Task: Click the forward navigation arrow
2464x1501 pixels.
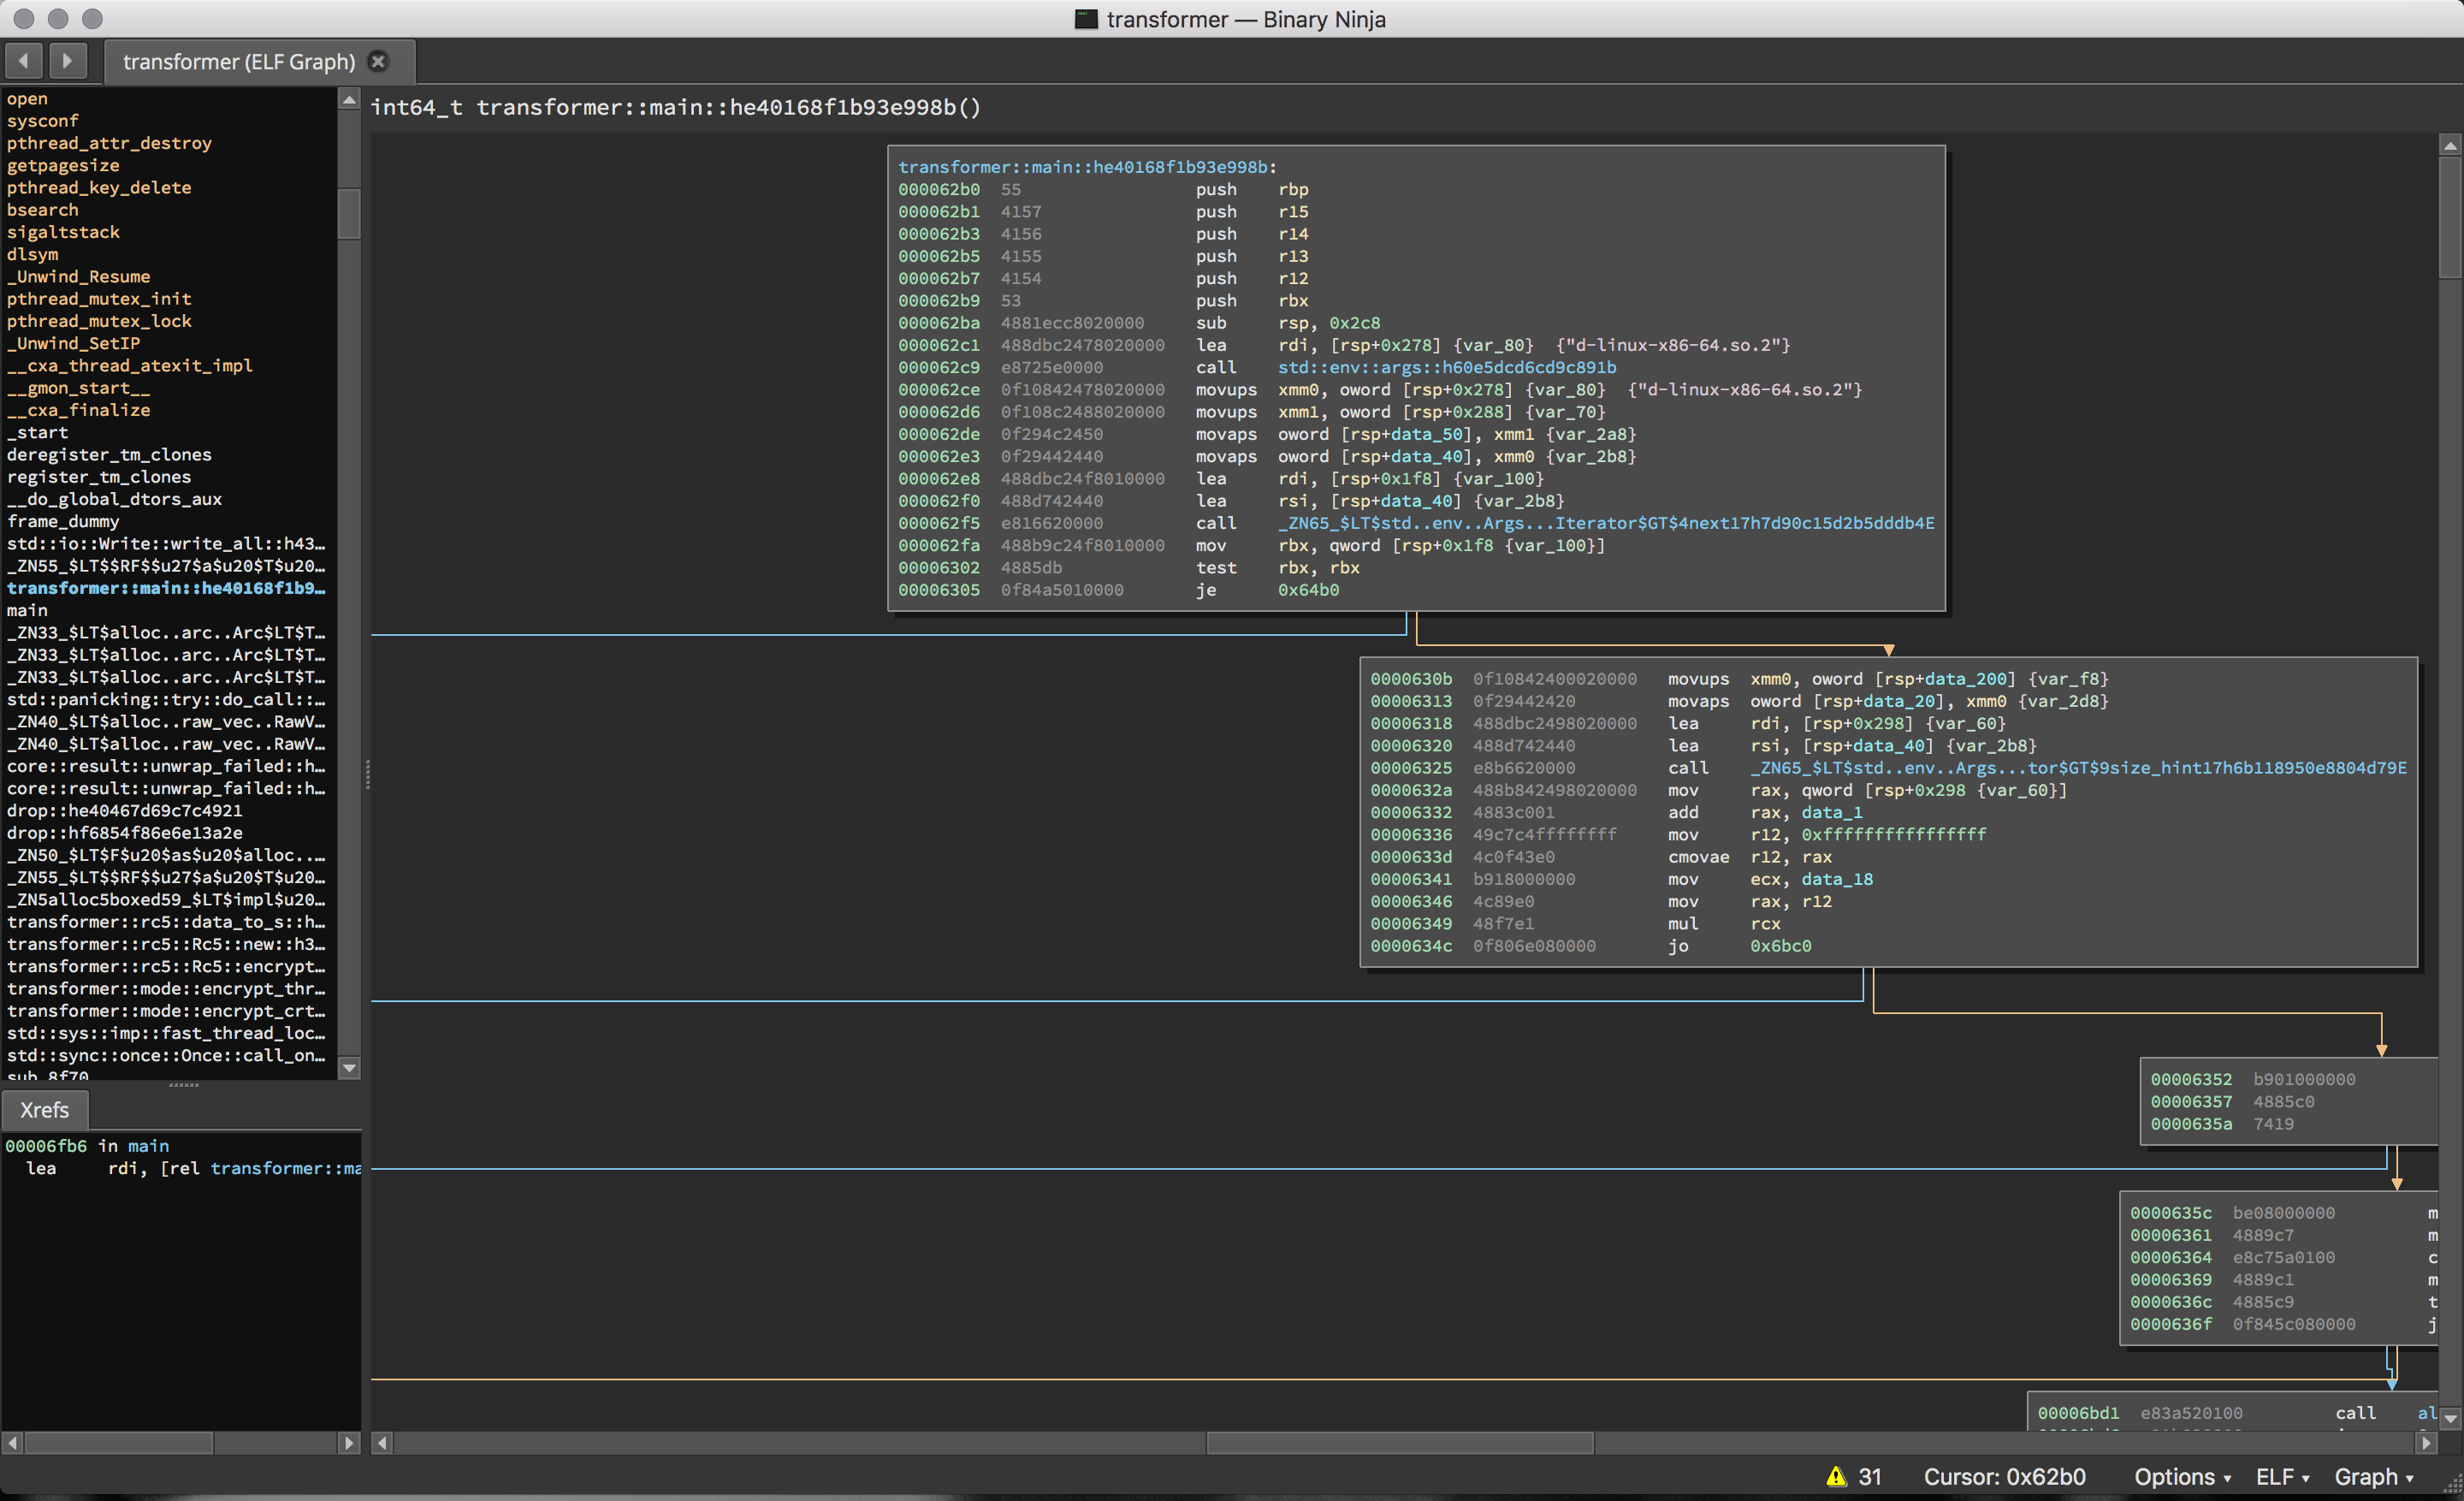Action: (67, 61)
